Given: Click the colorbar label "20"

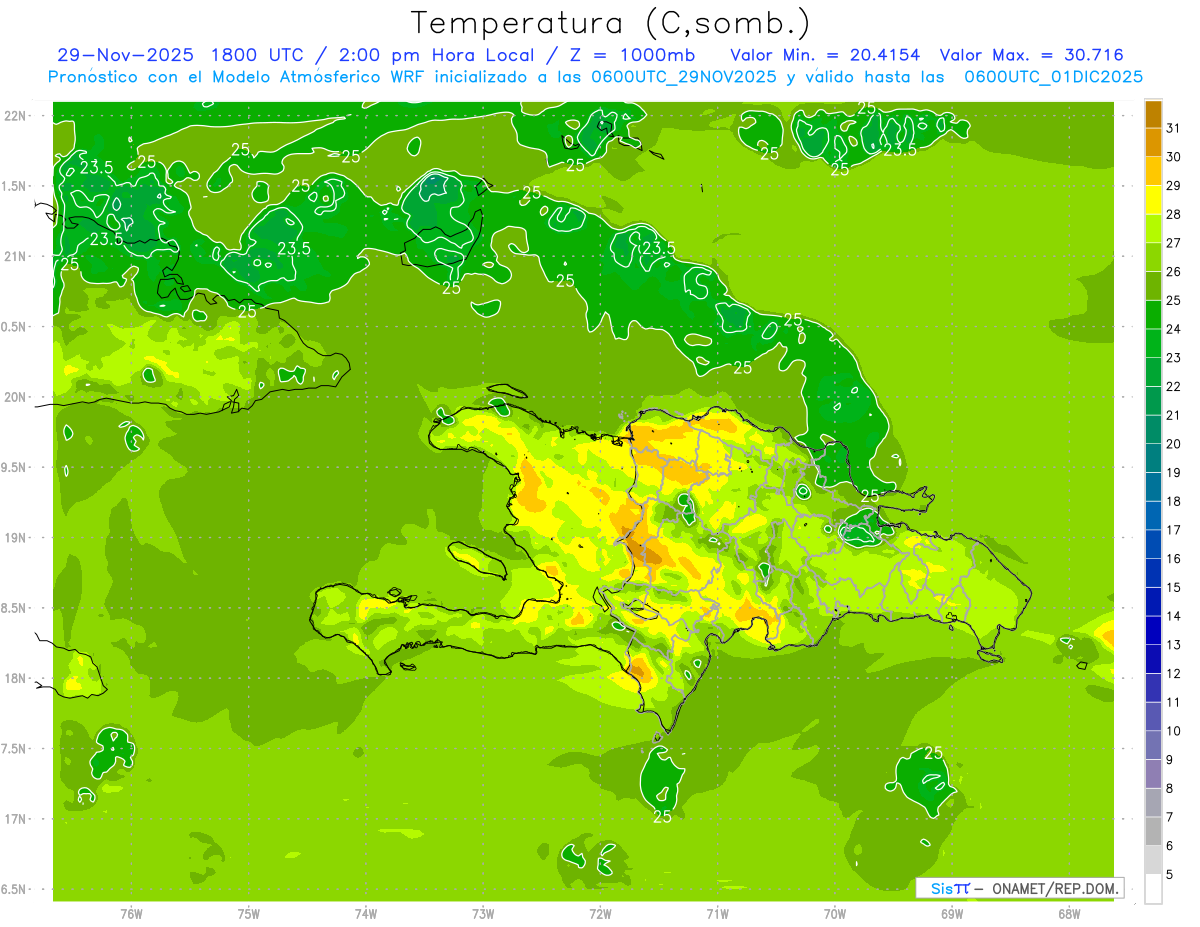Looking at the screenshot, I should click(x=1174, y=444).
